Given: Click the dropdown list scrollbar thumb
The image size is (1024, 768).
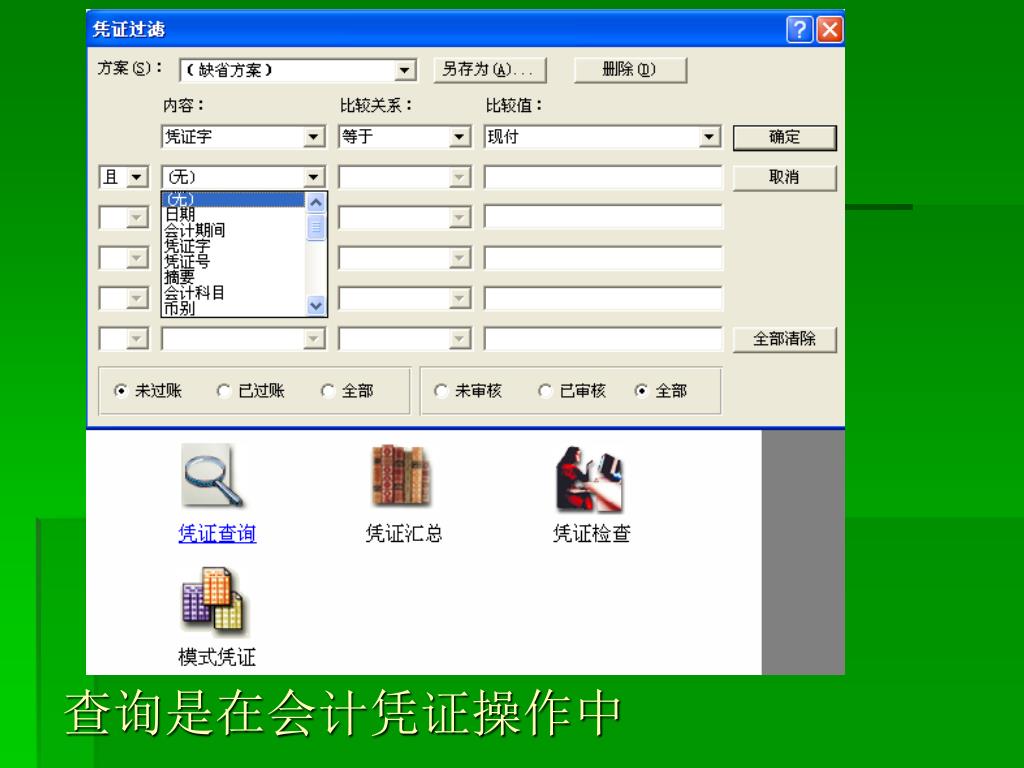Looking at the screenshot, I should click(x=316, y=227).
